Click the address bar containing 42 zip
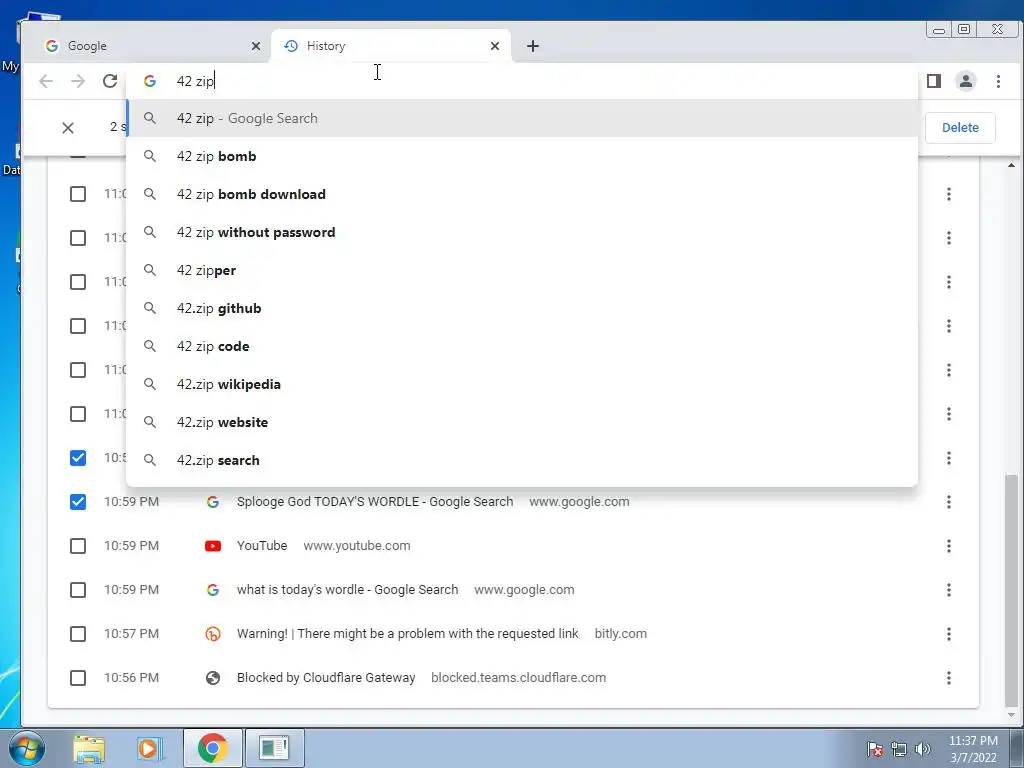Screen dimensions: 1024x768 [x=522, y=81]
